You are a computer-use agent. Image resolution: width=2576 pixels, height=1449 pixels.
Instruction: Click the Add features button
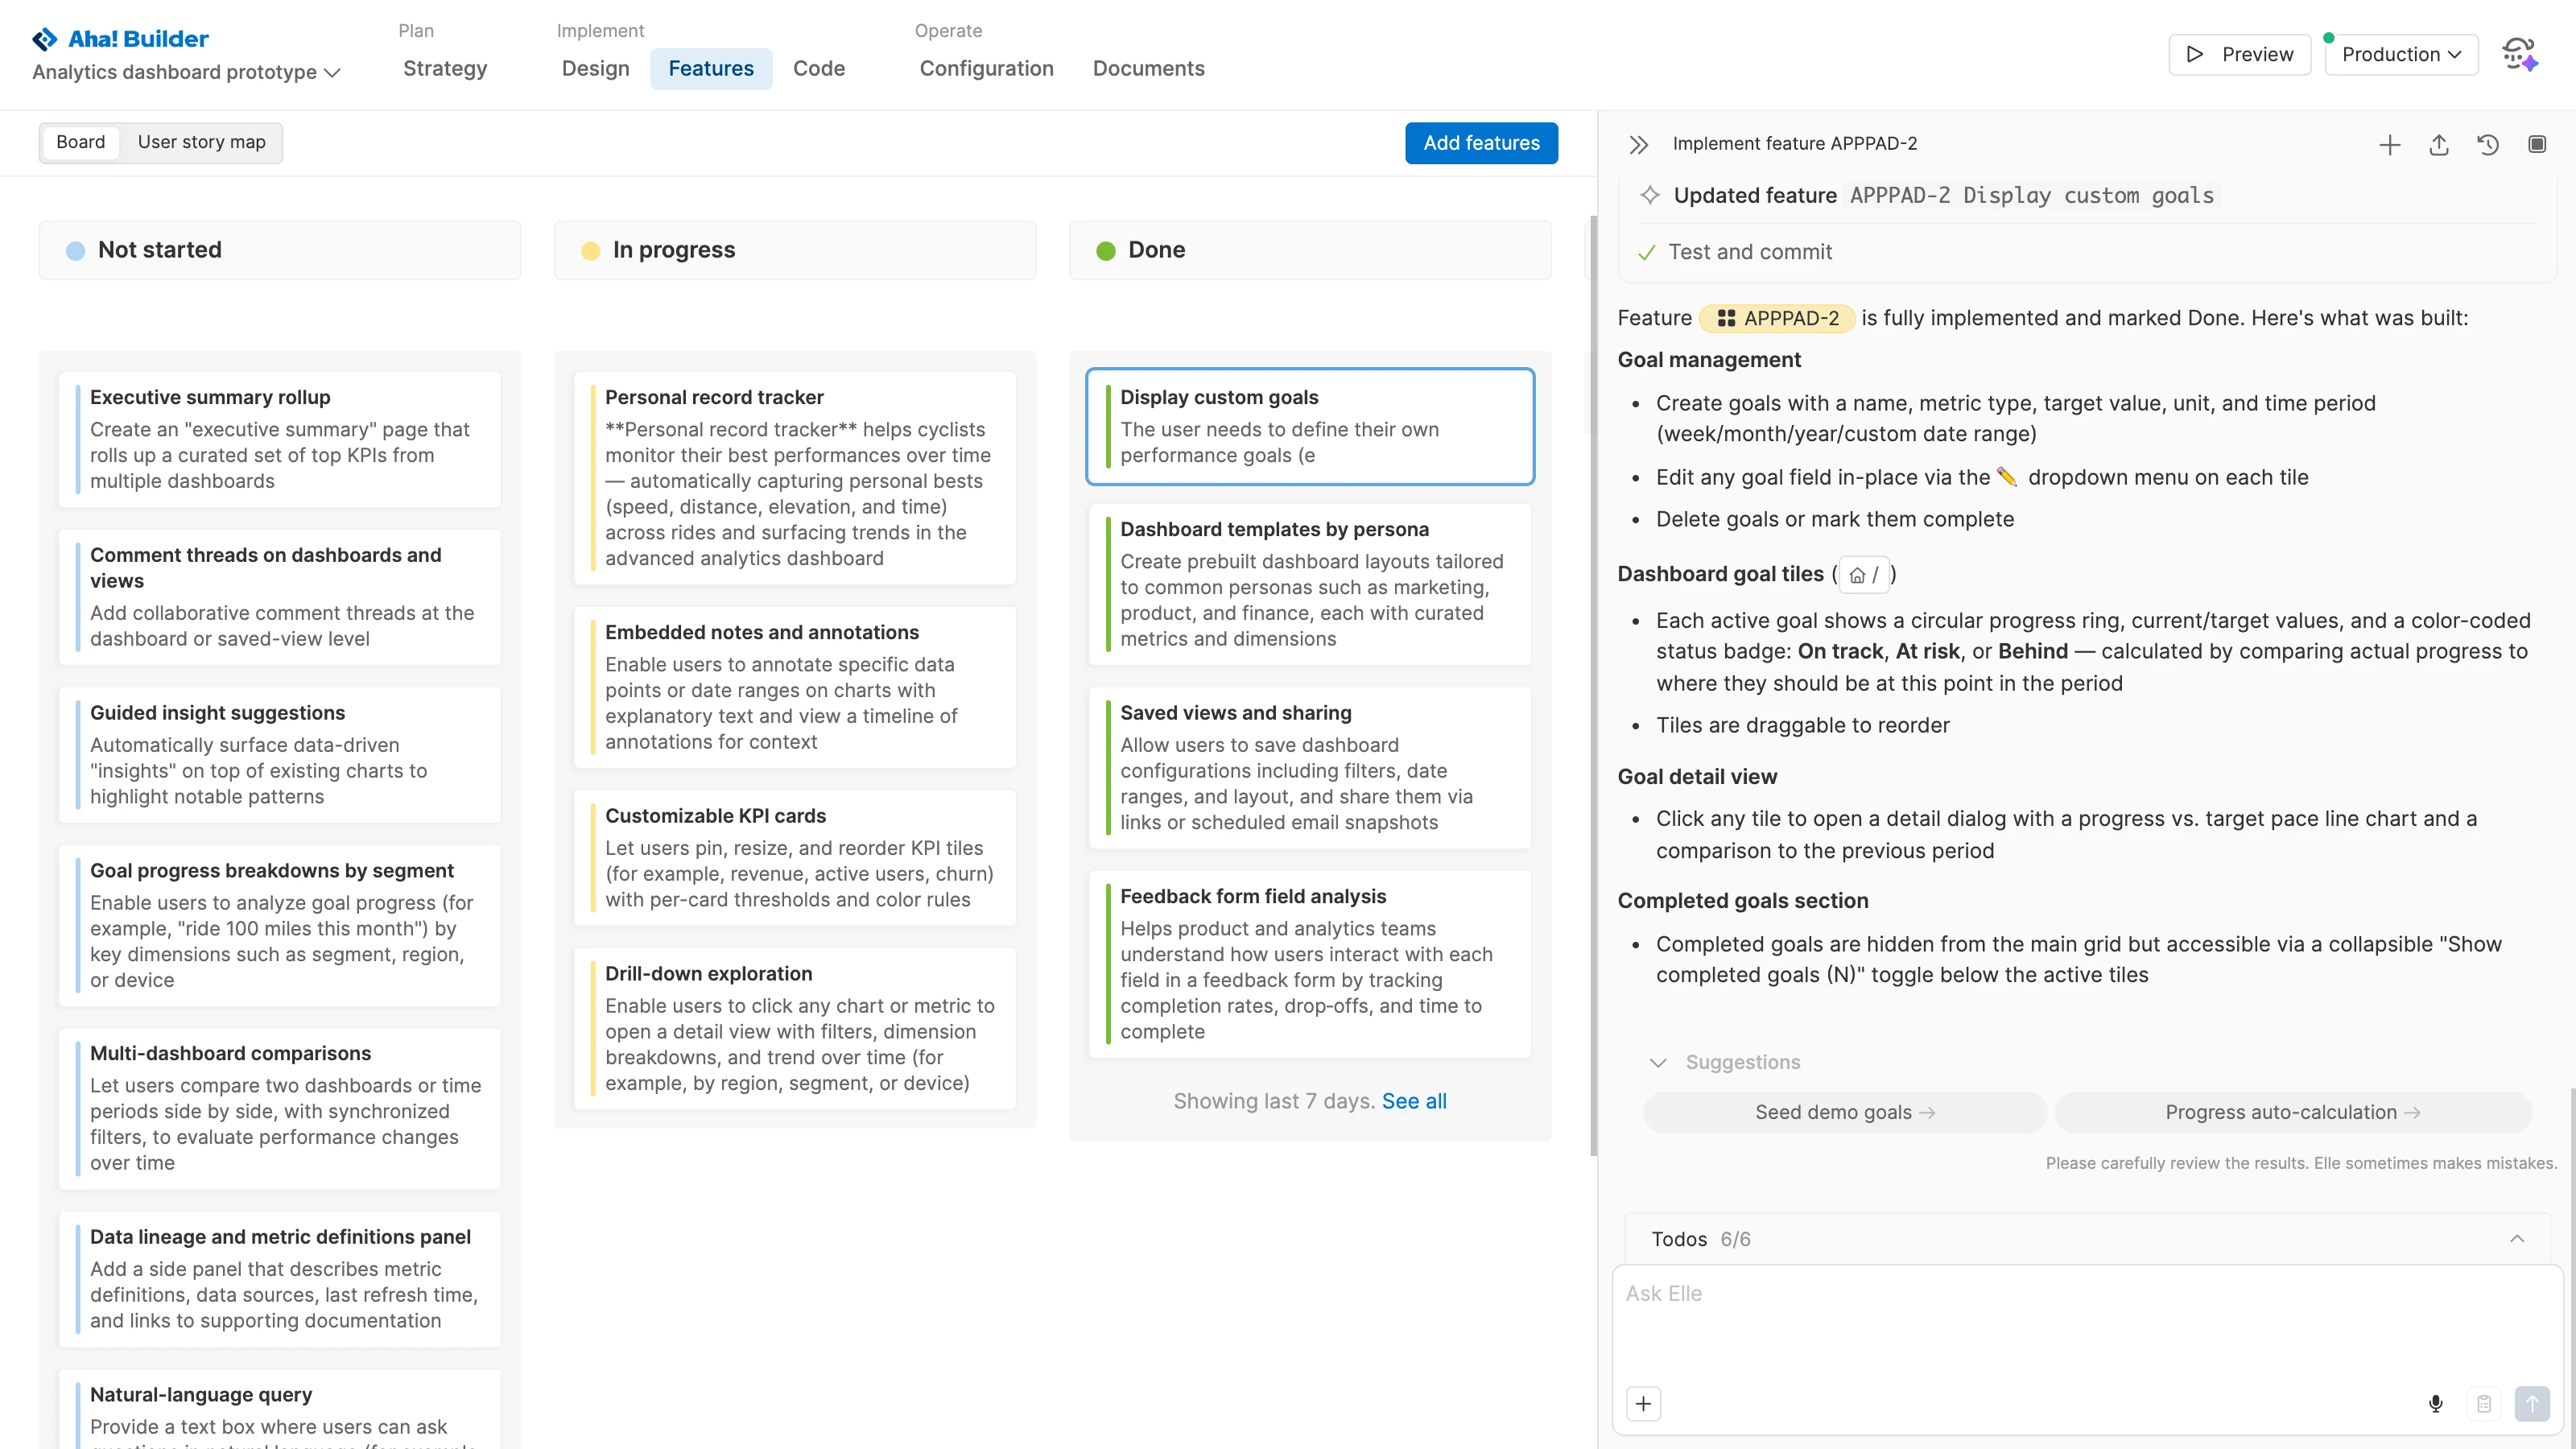click(1481, 143)
